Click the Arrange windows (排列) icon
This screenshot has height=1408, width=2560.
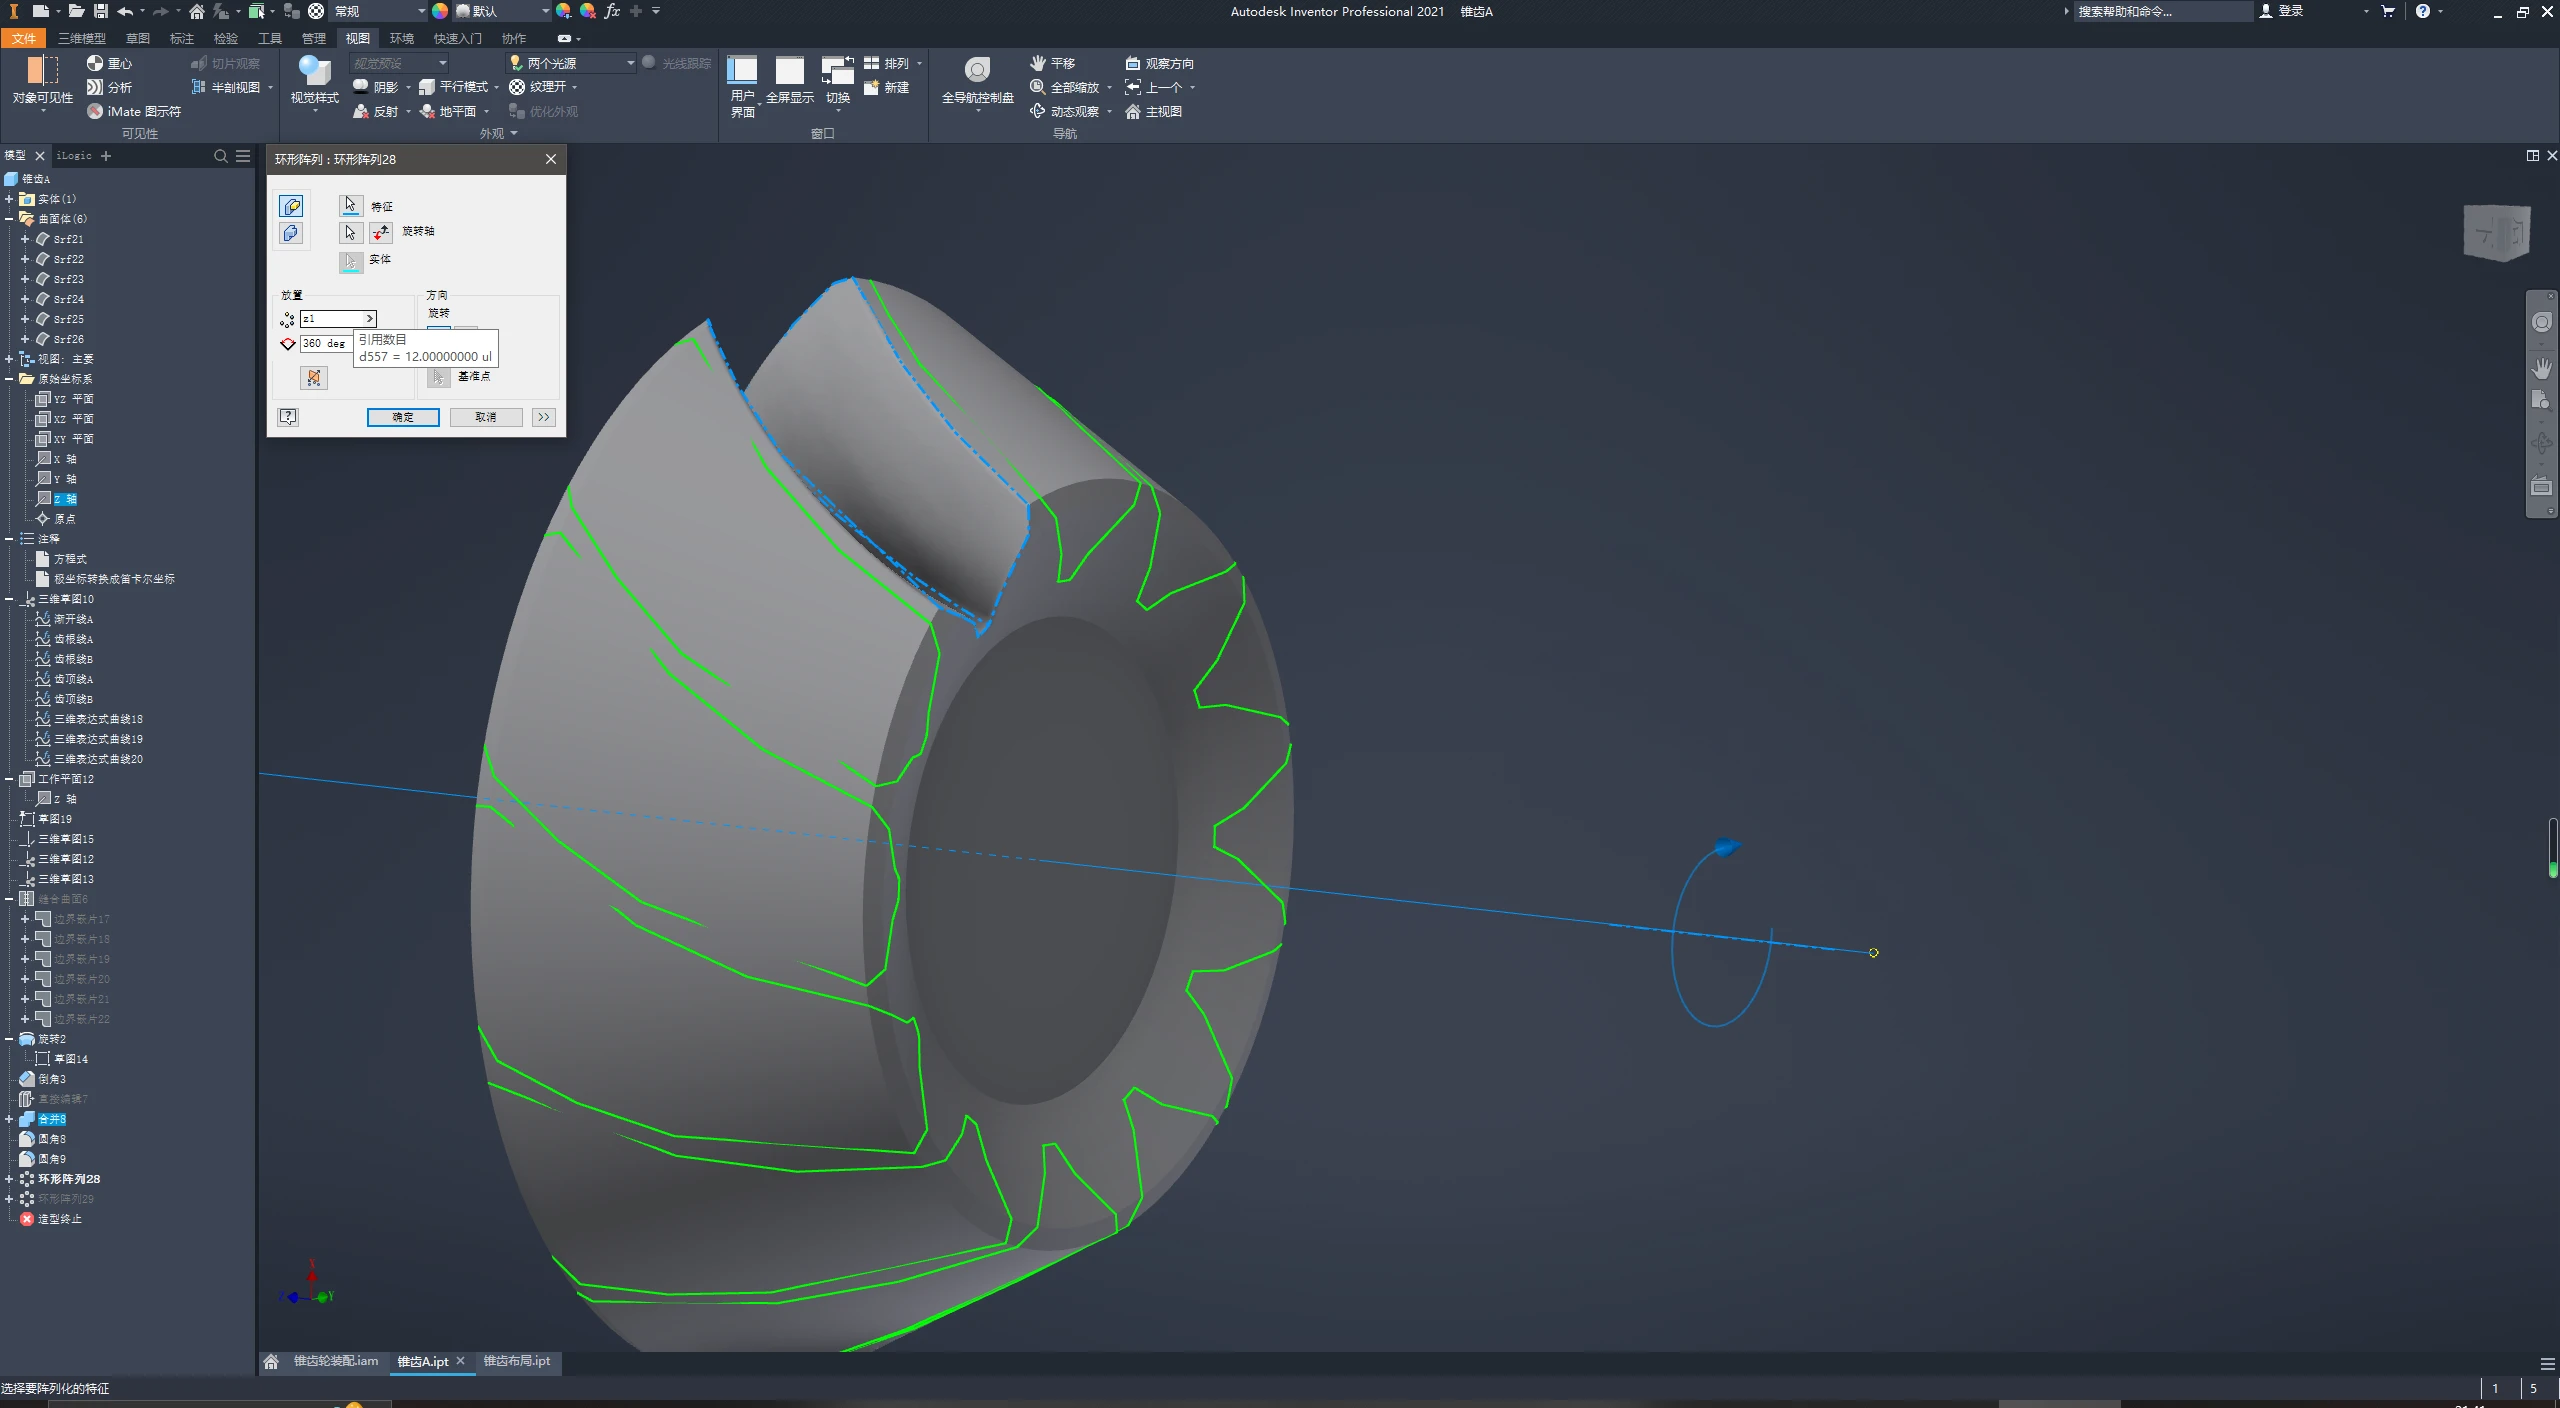(872, 63)
